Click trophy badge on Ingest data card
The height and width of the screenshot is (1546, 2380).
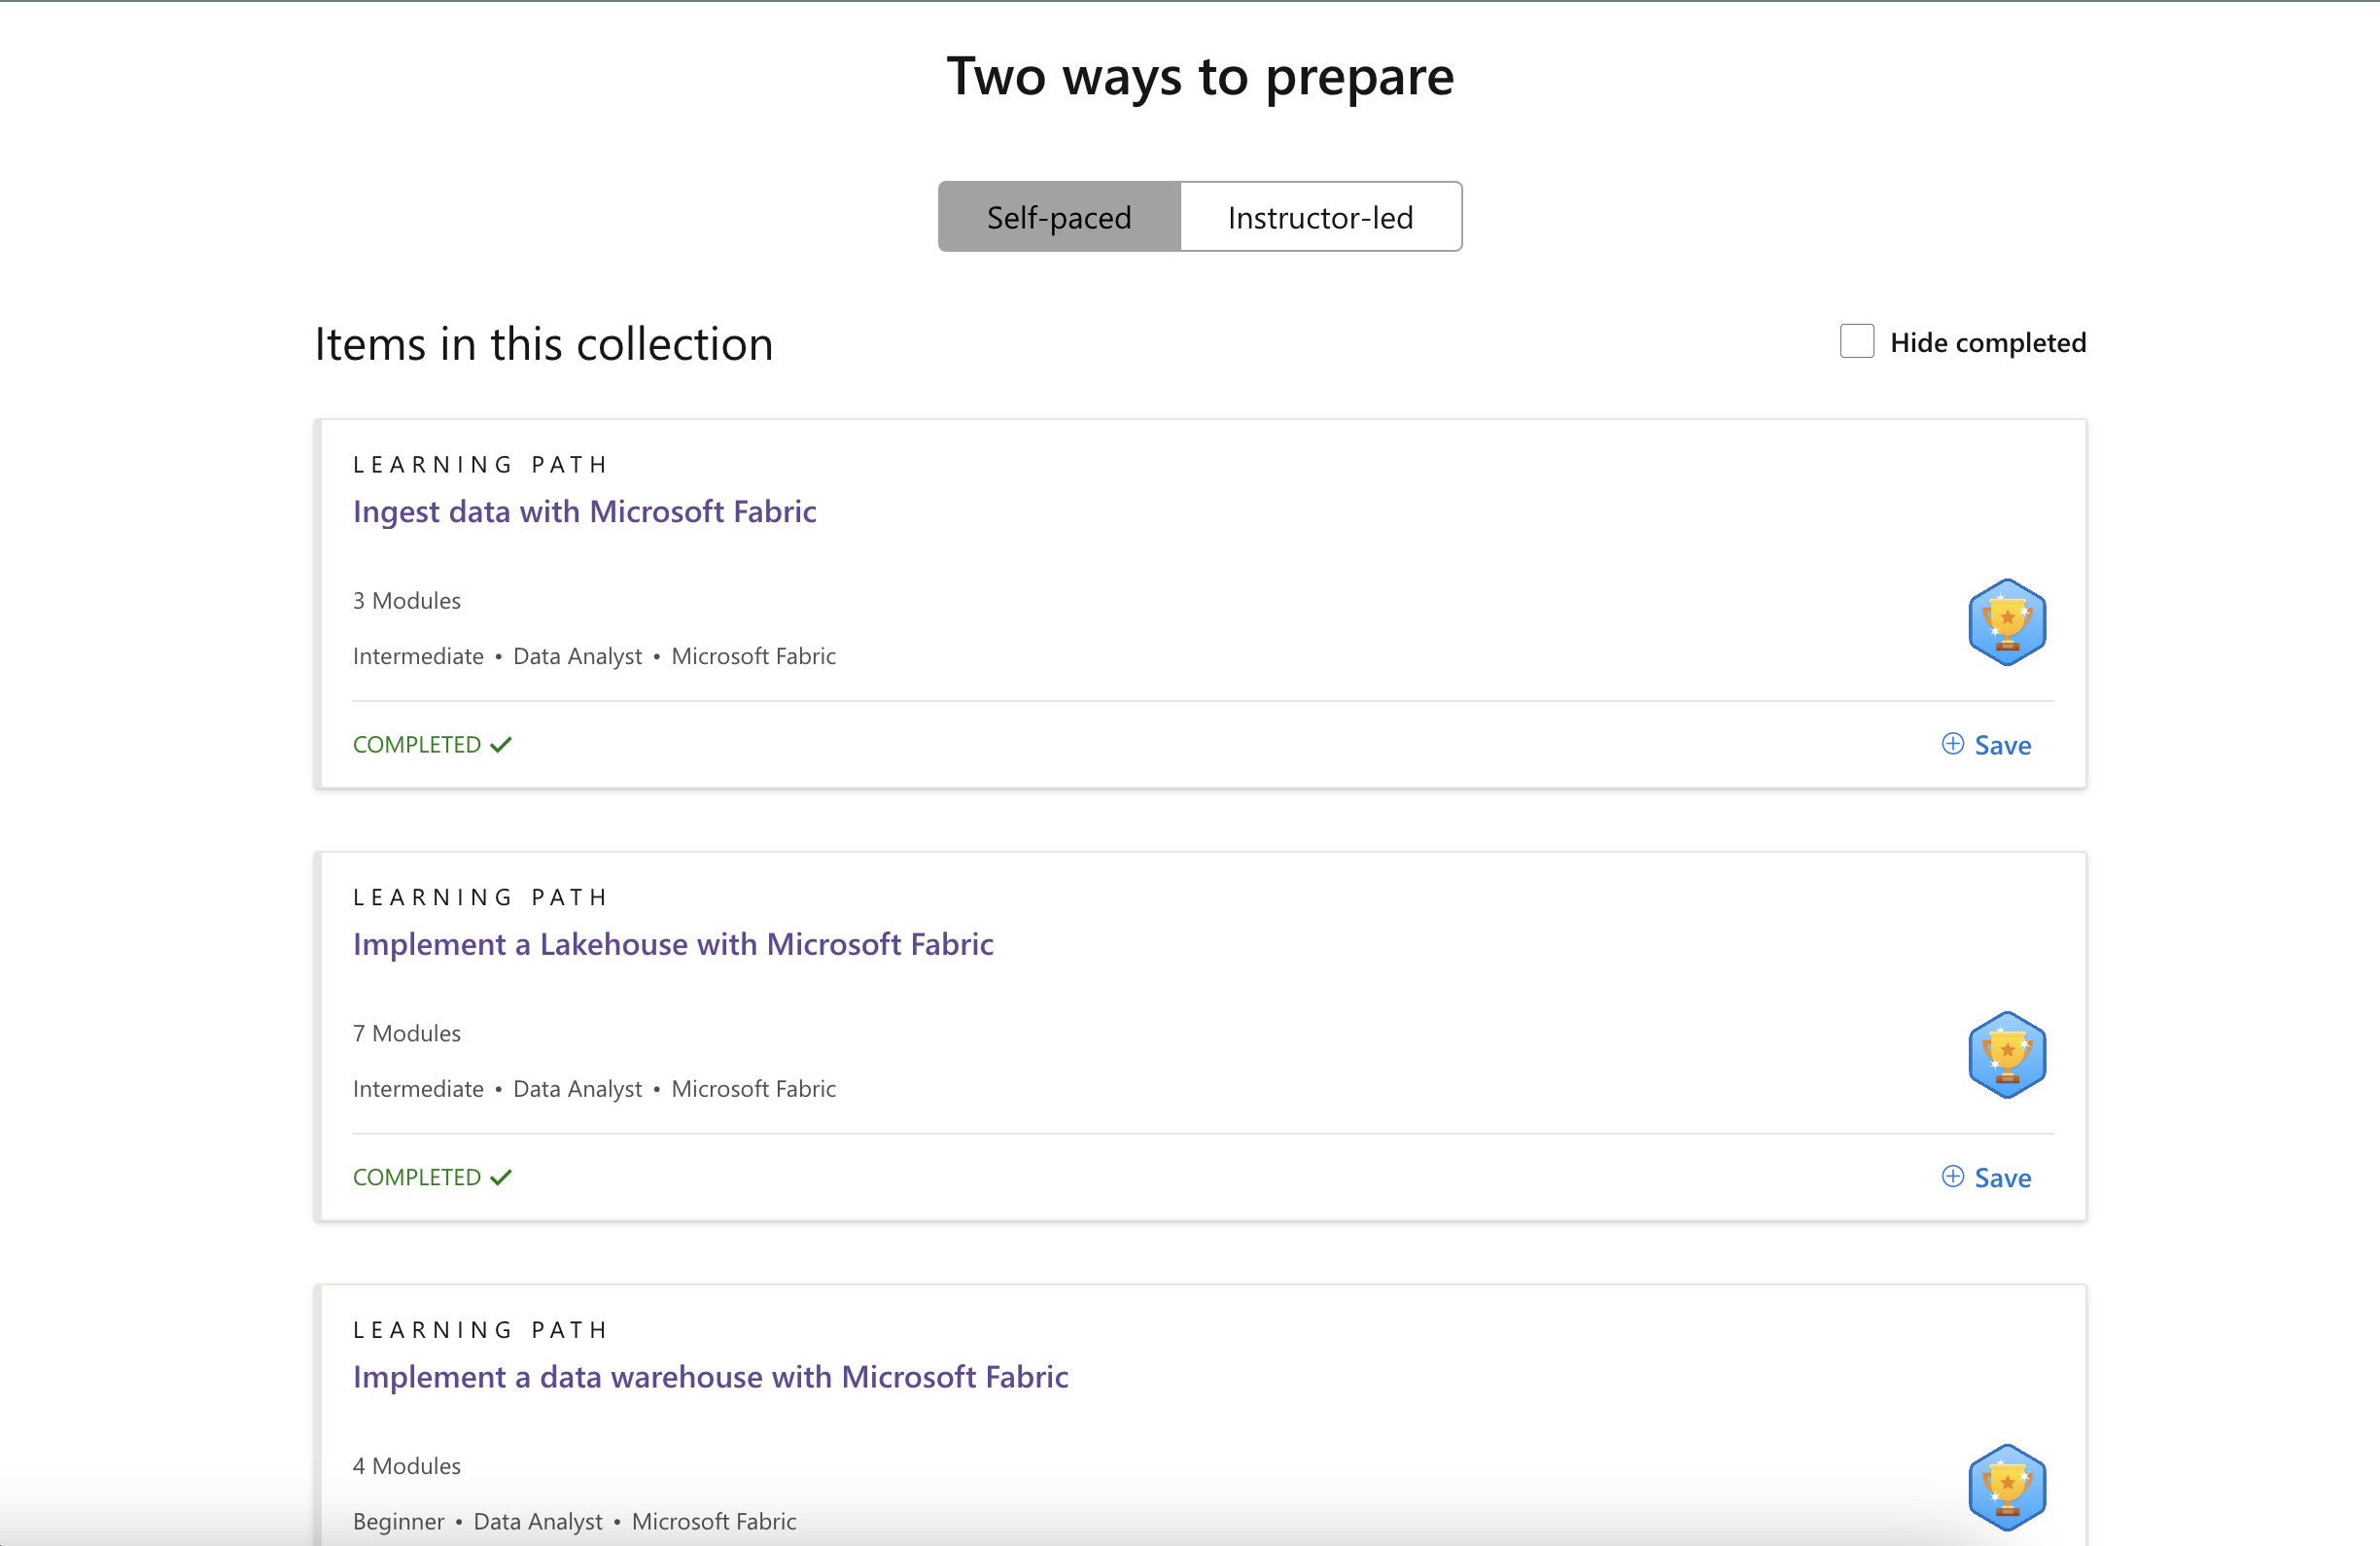2007,622
